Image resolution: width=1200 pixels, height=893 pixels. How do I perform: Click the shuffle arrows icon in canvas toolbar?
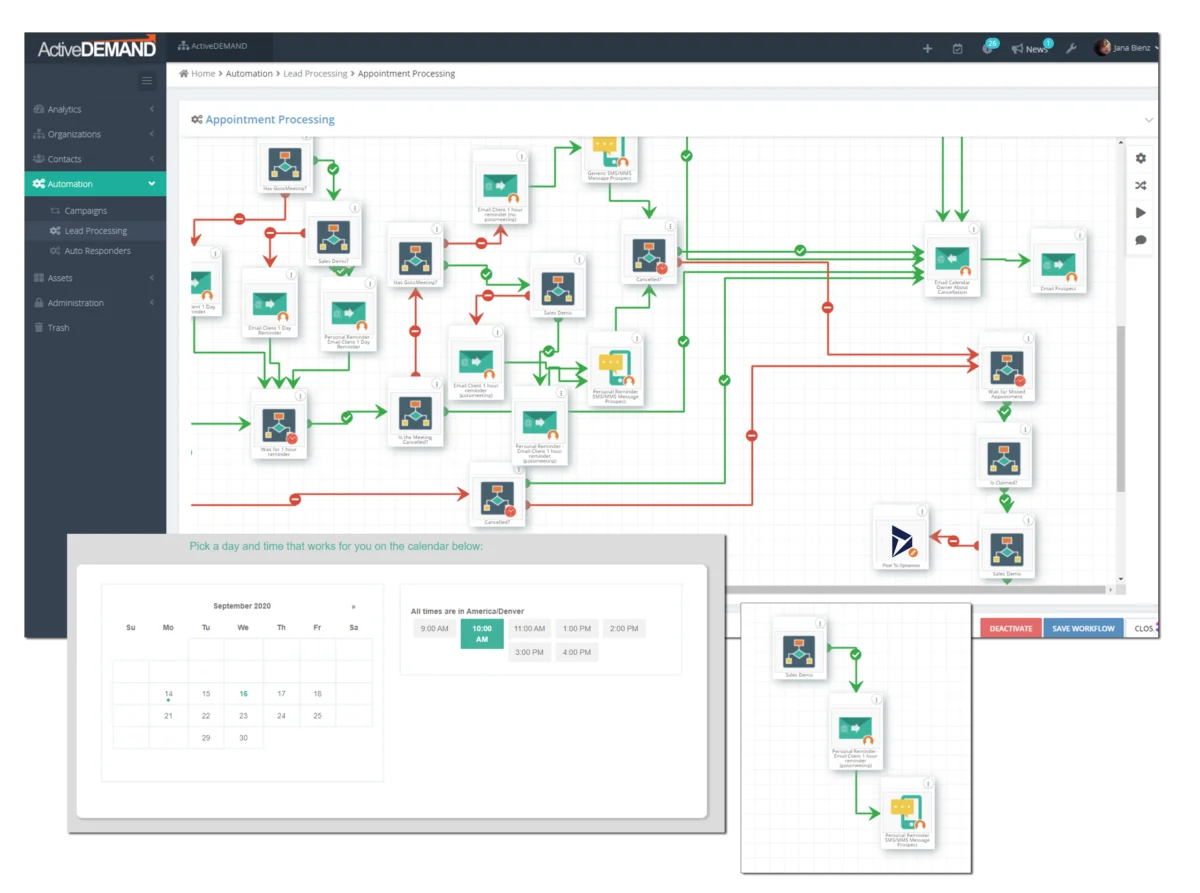click(x=1141, y=185)
